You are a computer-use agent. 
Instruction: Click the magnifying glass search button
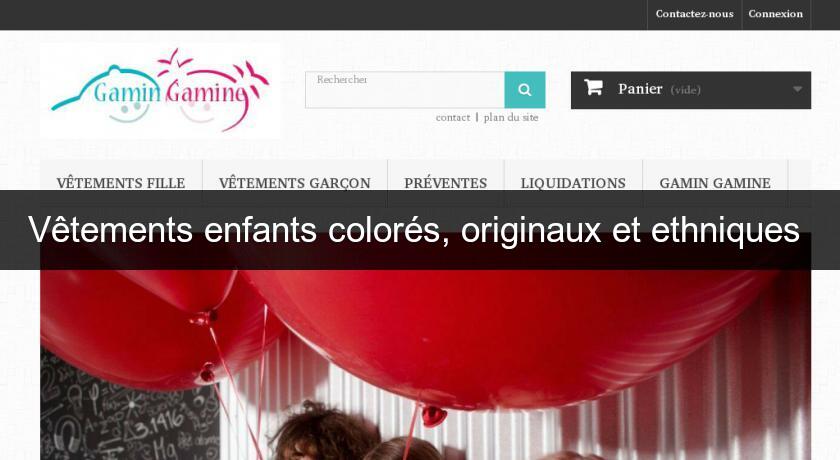point(524,90)
